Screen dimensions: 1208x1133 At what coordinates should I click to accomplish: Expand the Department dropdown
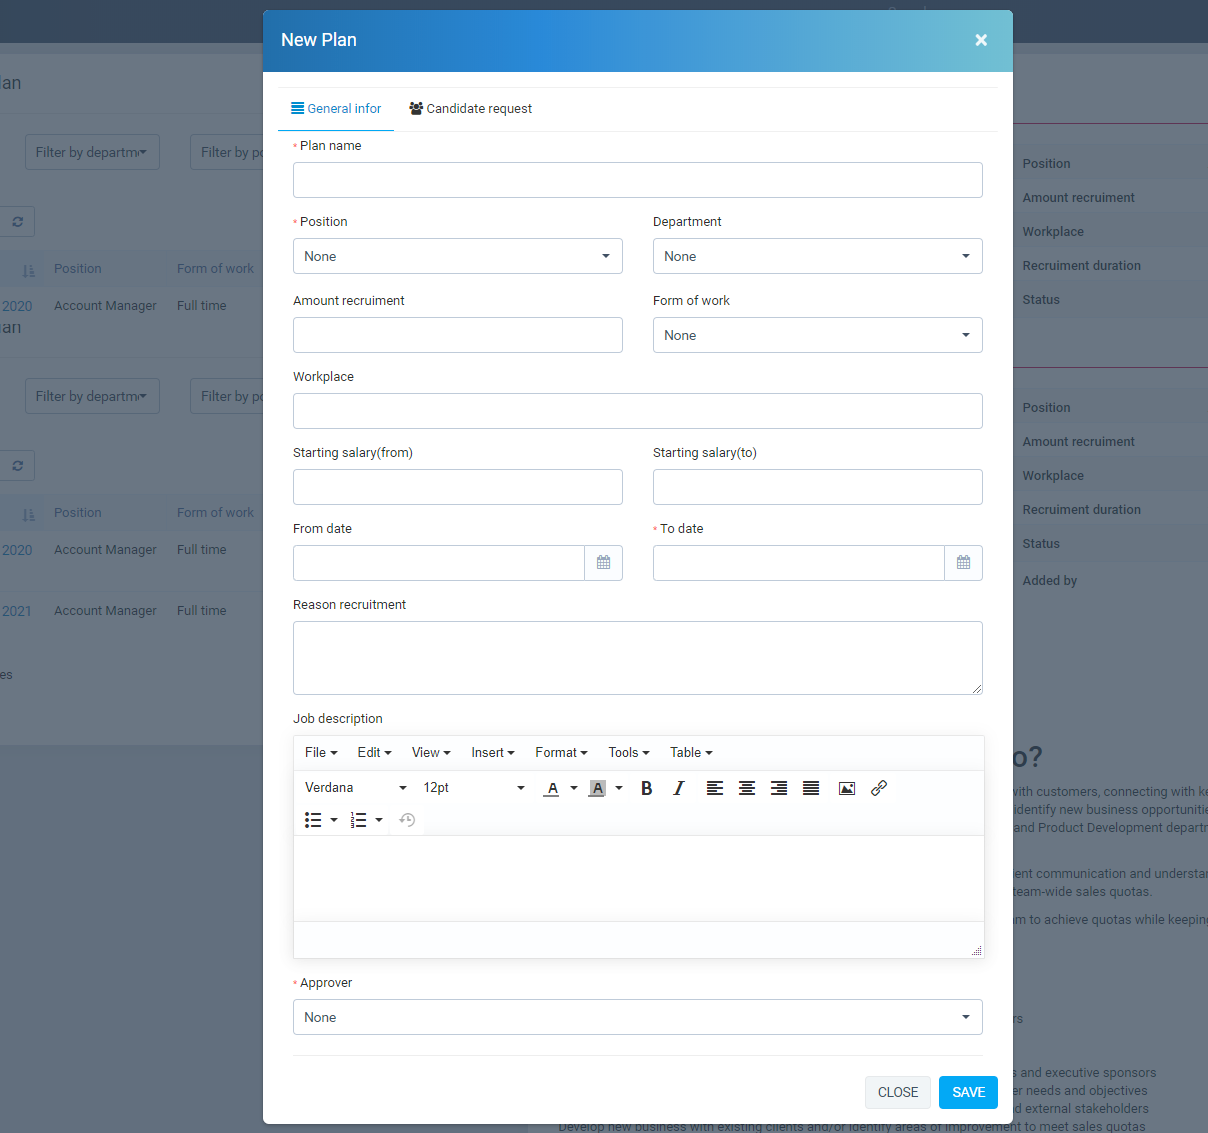817,256
